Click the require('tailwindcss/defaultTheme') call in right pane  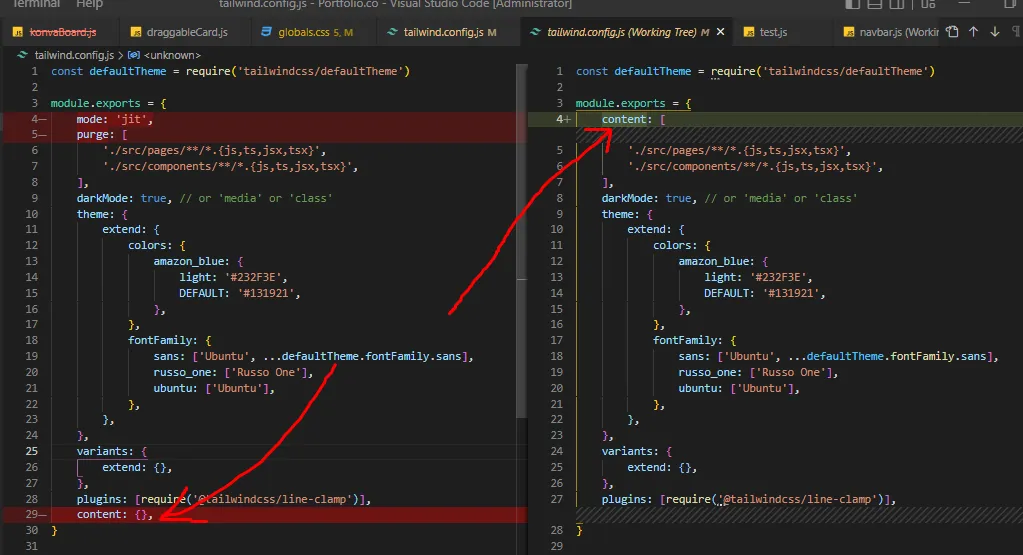pyautogui.click(x=823, y=71)
